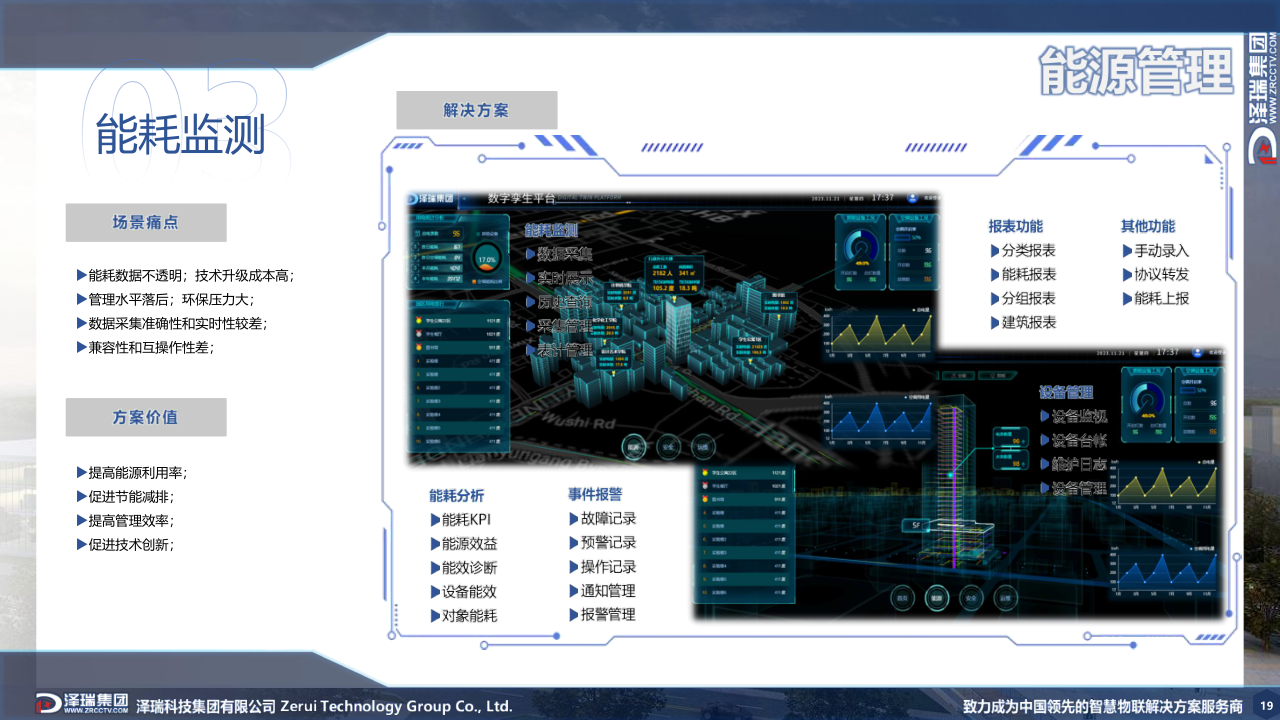Viewport: 1280px width, 720px height.
Task: Click the 数据采集 entry under 能耗监测 overlay
Action: (x=564, y=254)
